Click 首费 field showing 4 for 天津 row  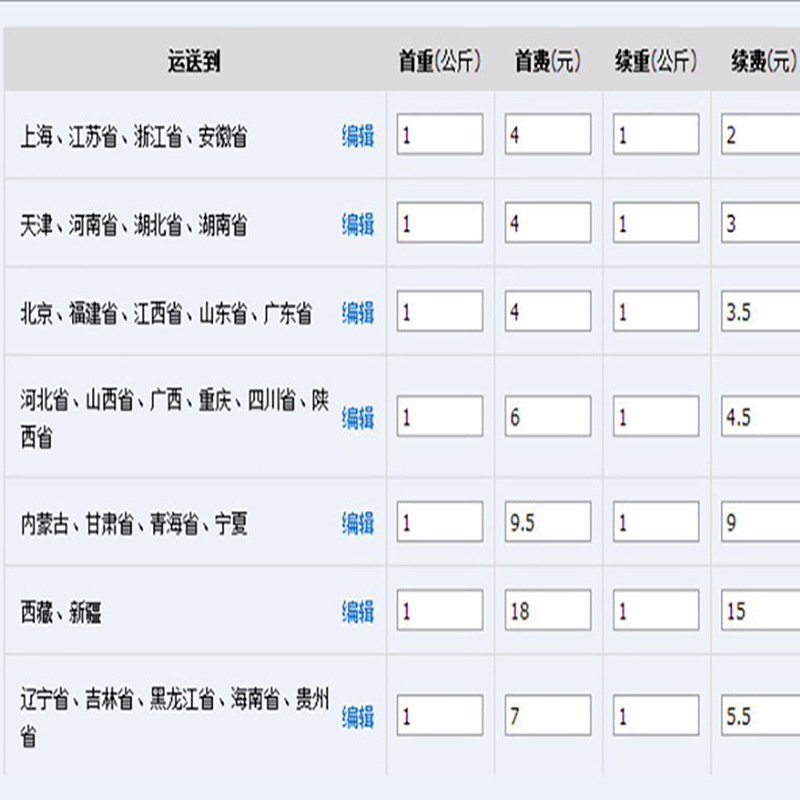tap(548, 223)
